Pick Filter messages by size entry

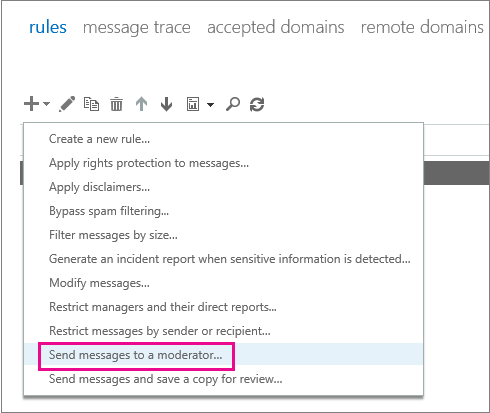click(x=113, y=235)
